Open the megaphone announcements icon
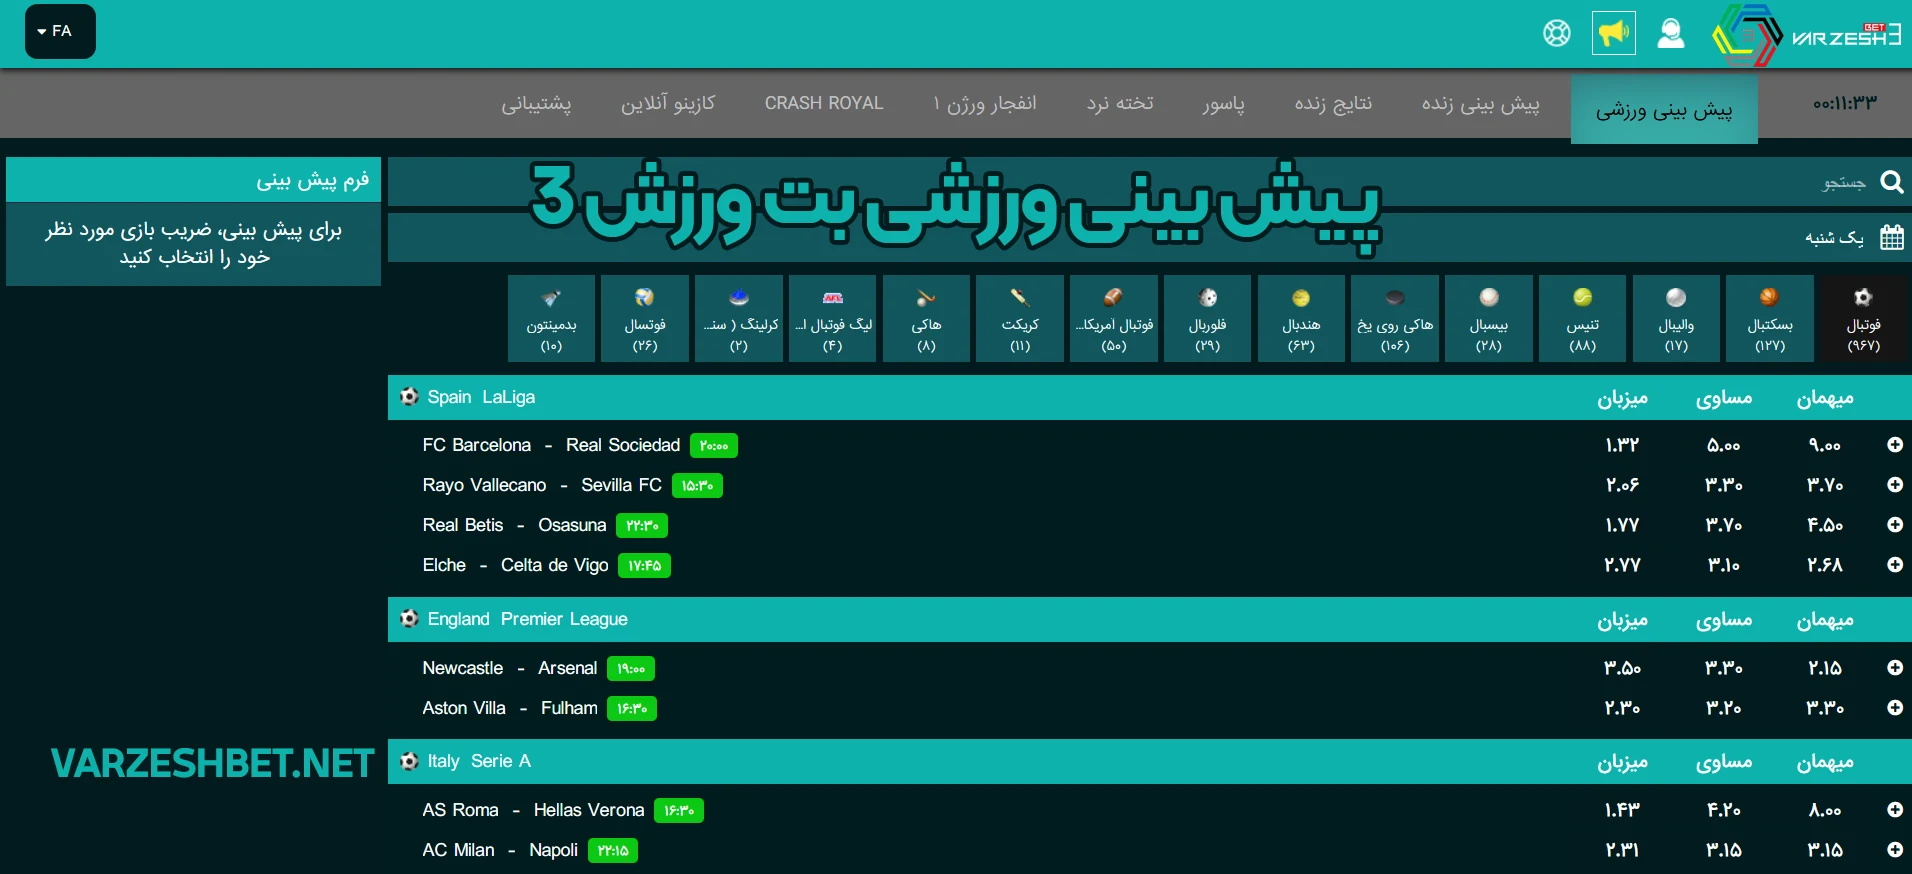Screen dimensions: 1912x874 [x=1614, y=33]
